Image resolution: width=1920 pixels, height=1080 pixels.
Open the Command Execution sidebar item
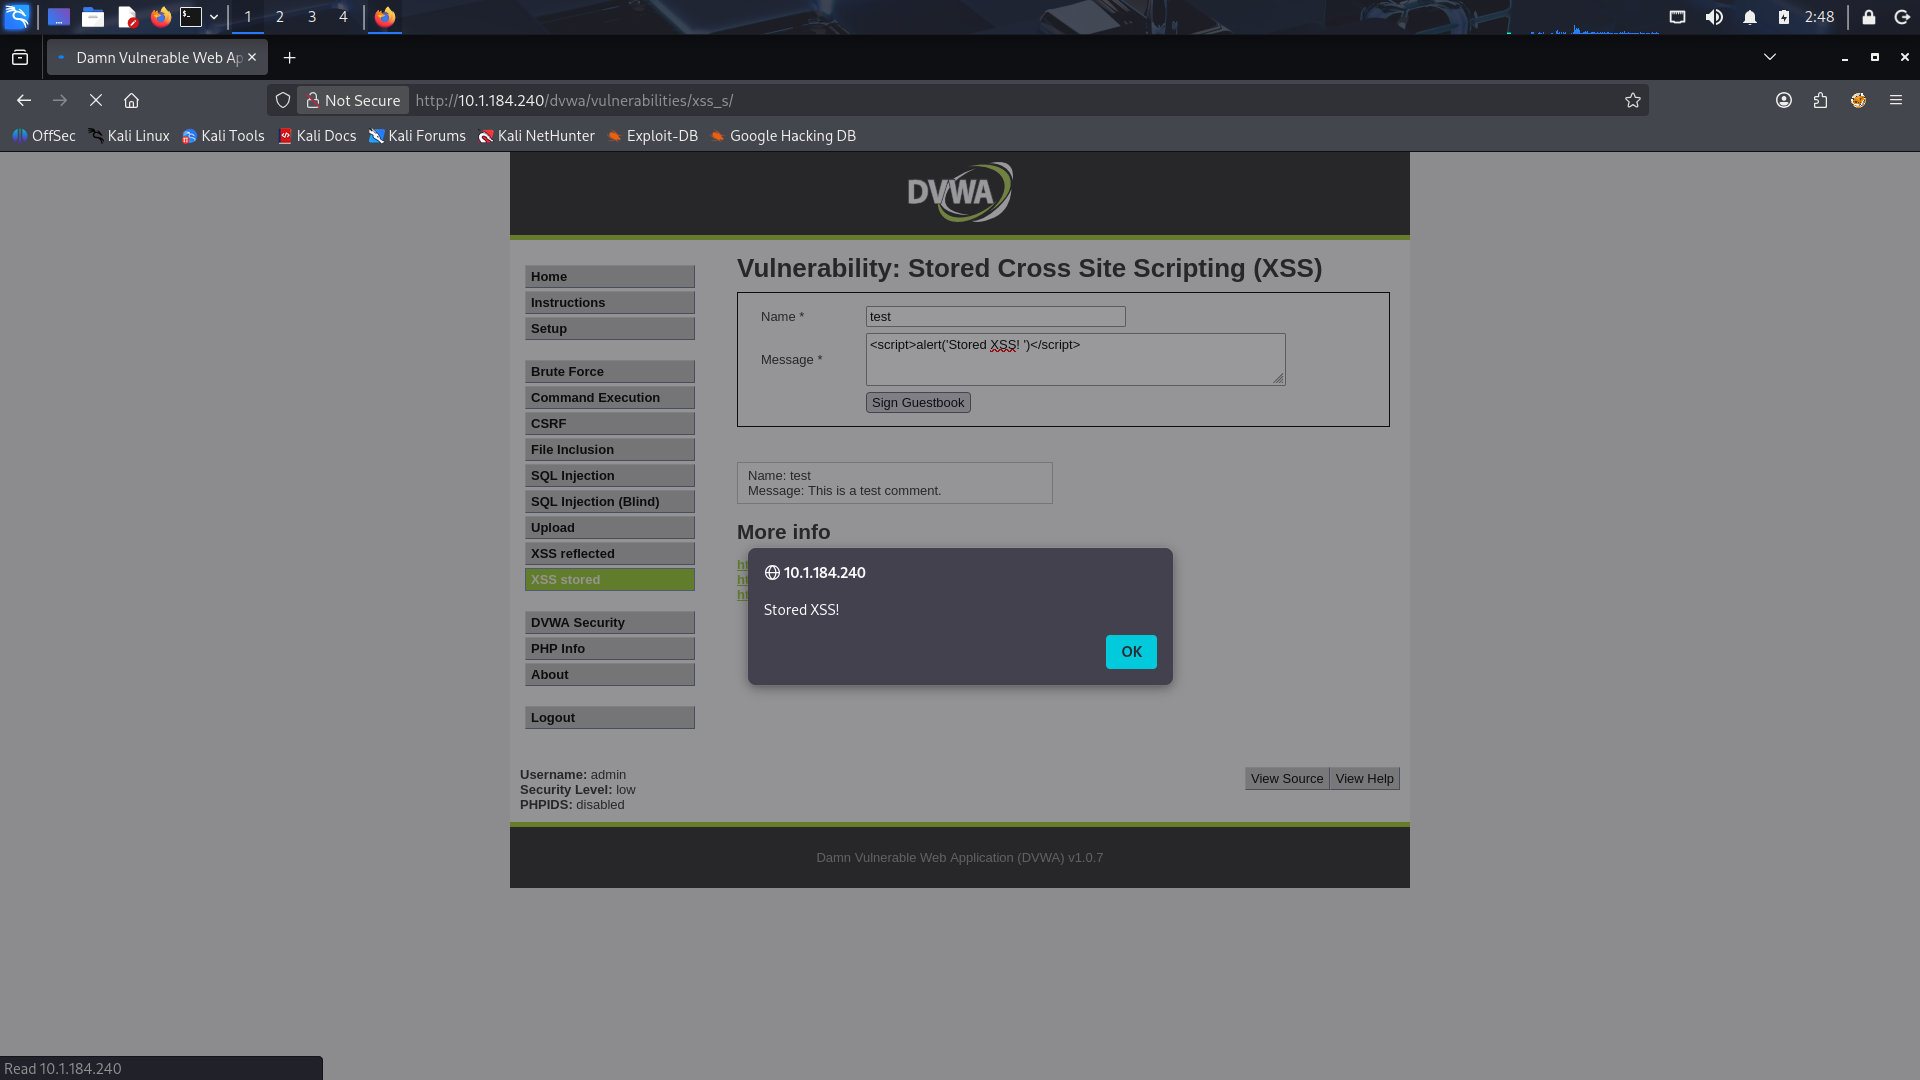click(x=610, y=398)
